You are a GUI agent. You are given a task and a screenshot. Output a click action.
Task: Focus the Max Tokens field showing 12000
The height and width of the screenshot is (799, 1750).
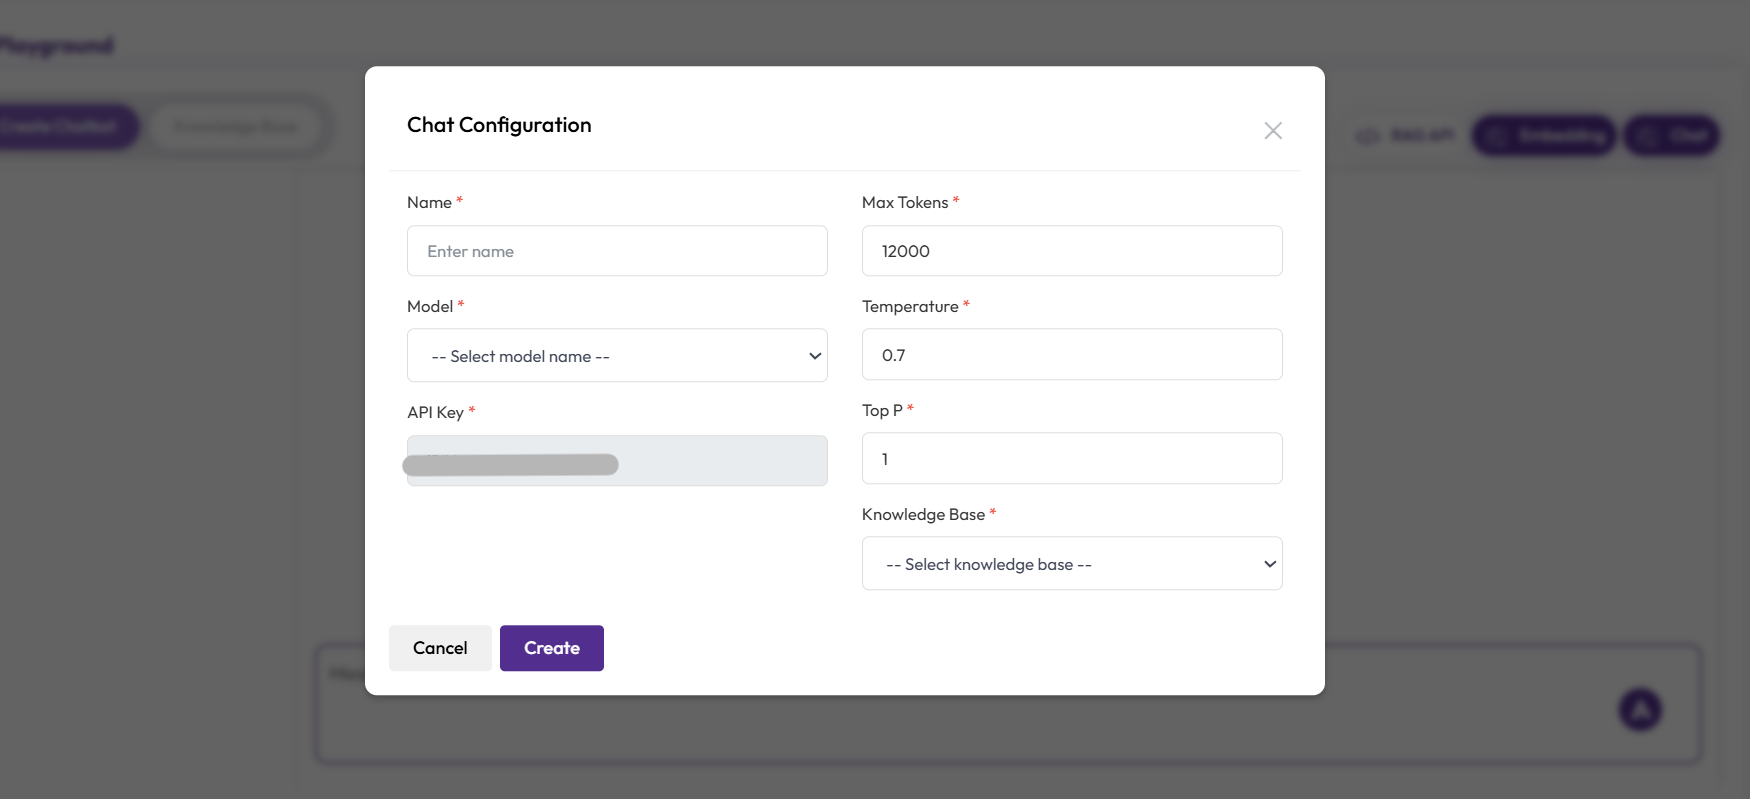1071,251
